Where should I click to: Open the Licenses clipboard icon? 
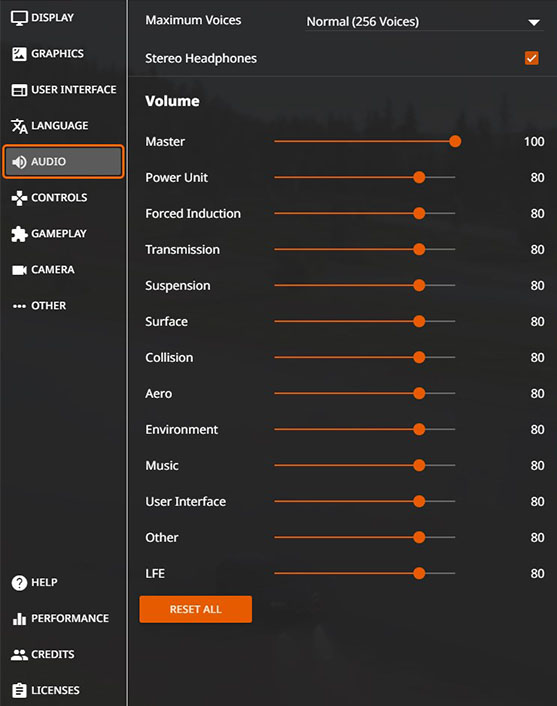(x=19, y=690)
